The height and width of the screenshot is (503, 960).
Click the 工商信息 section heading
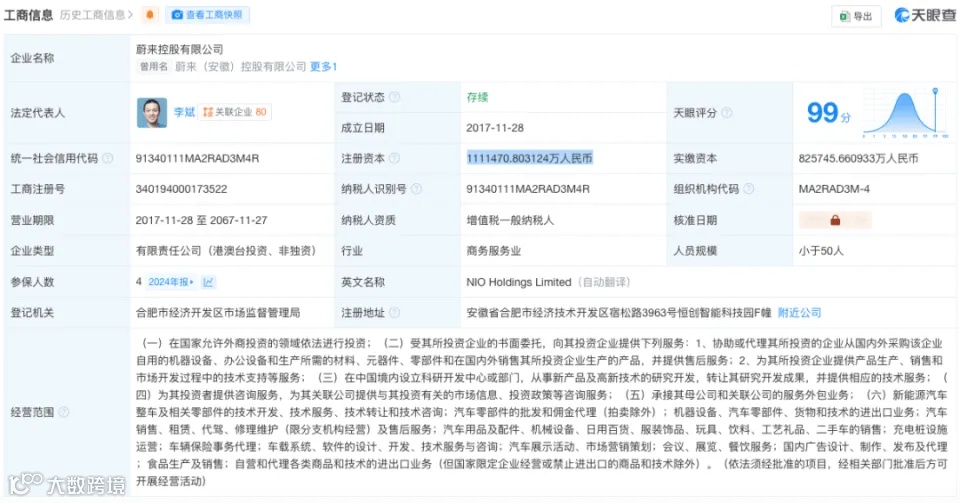29,15
